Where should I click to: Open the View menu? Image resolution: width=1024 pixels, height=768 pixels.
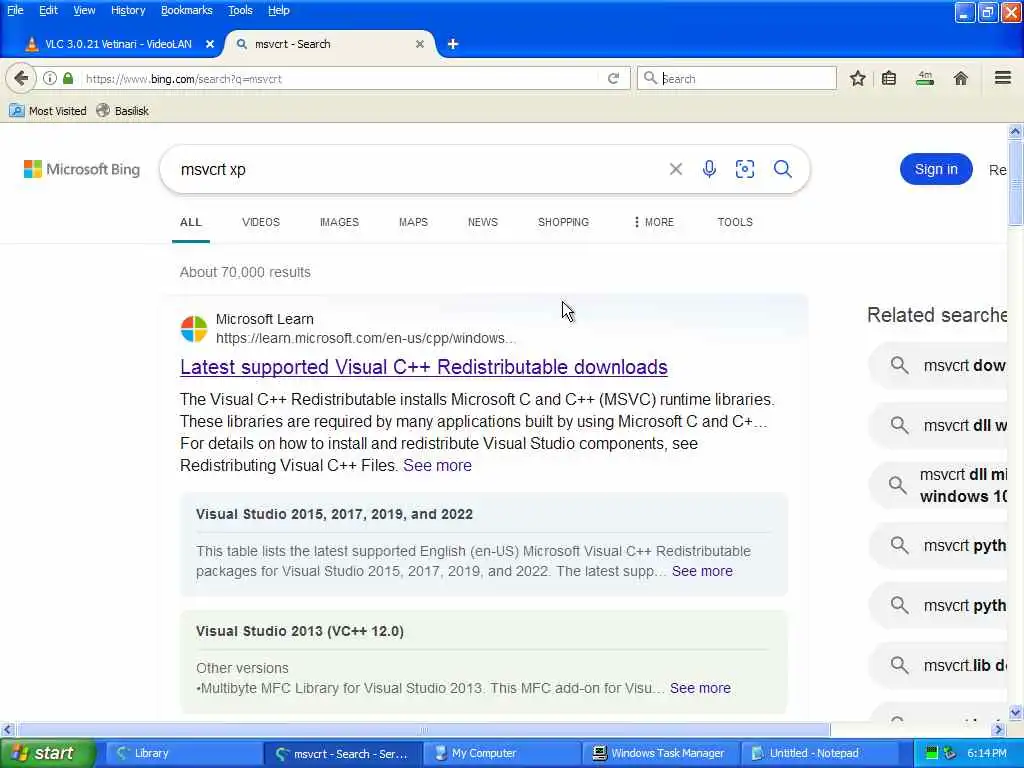coord(84,10)
